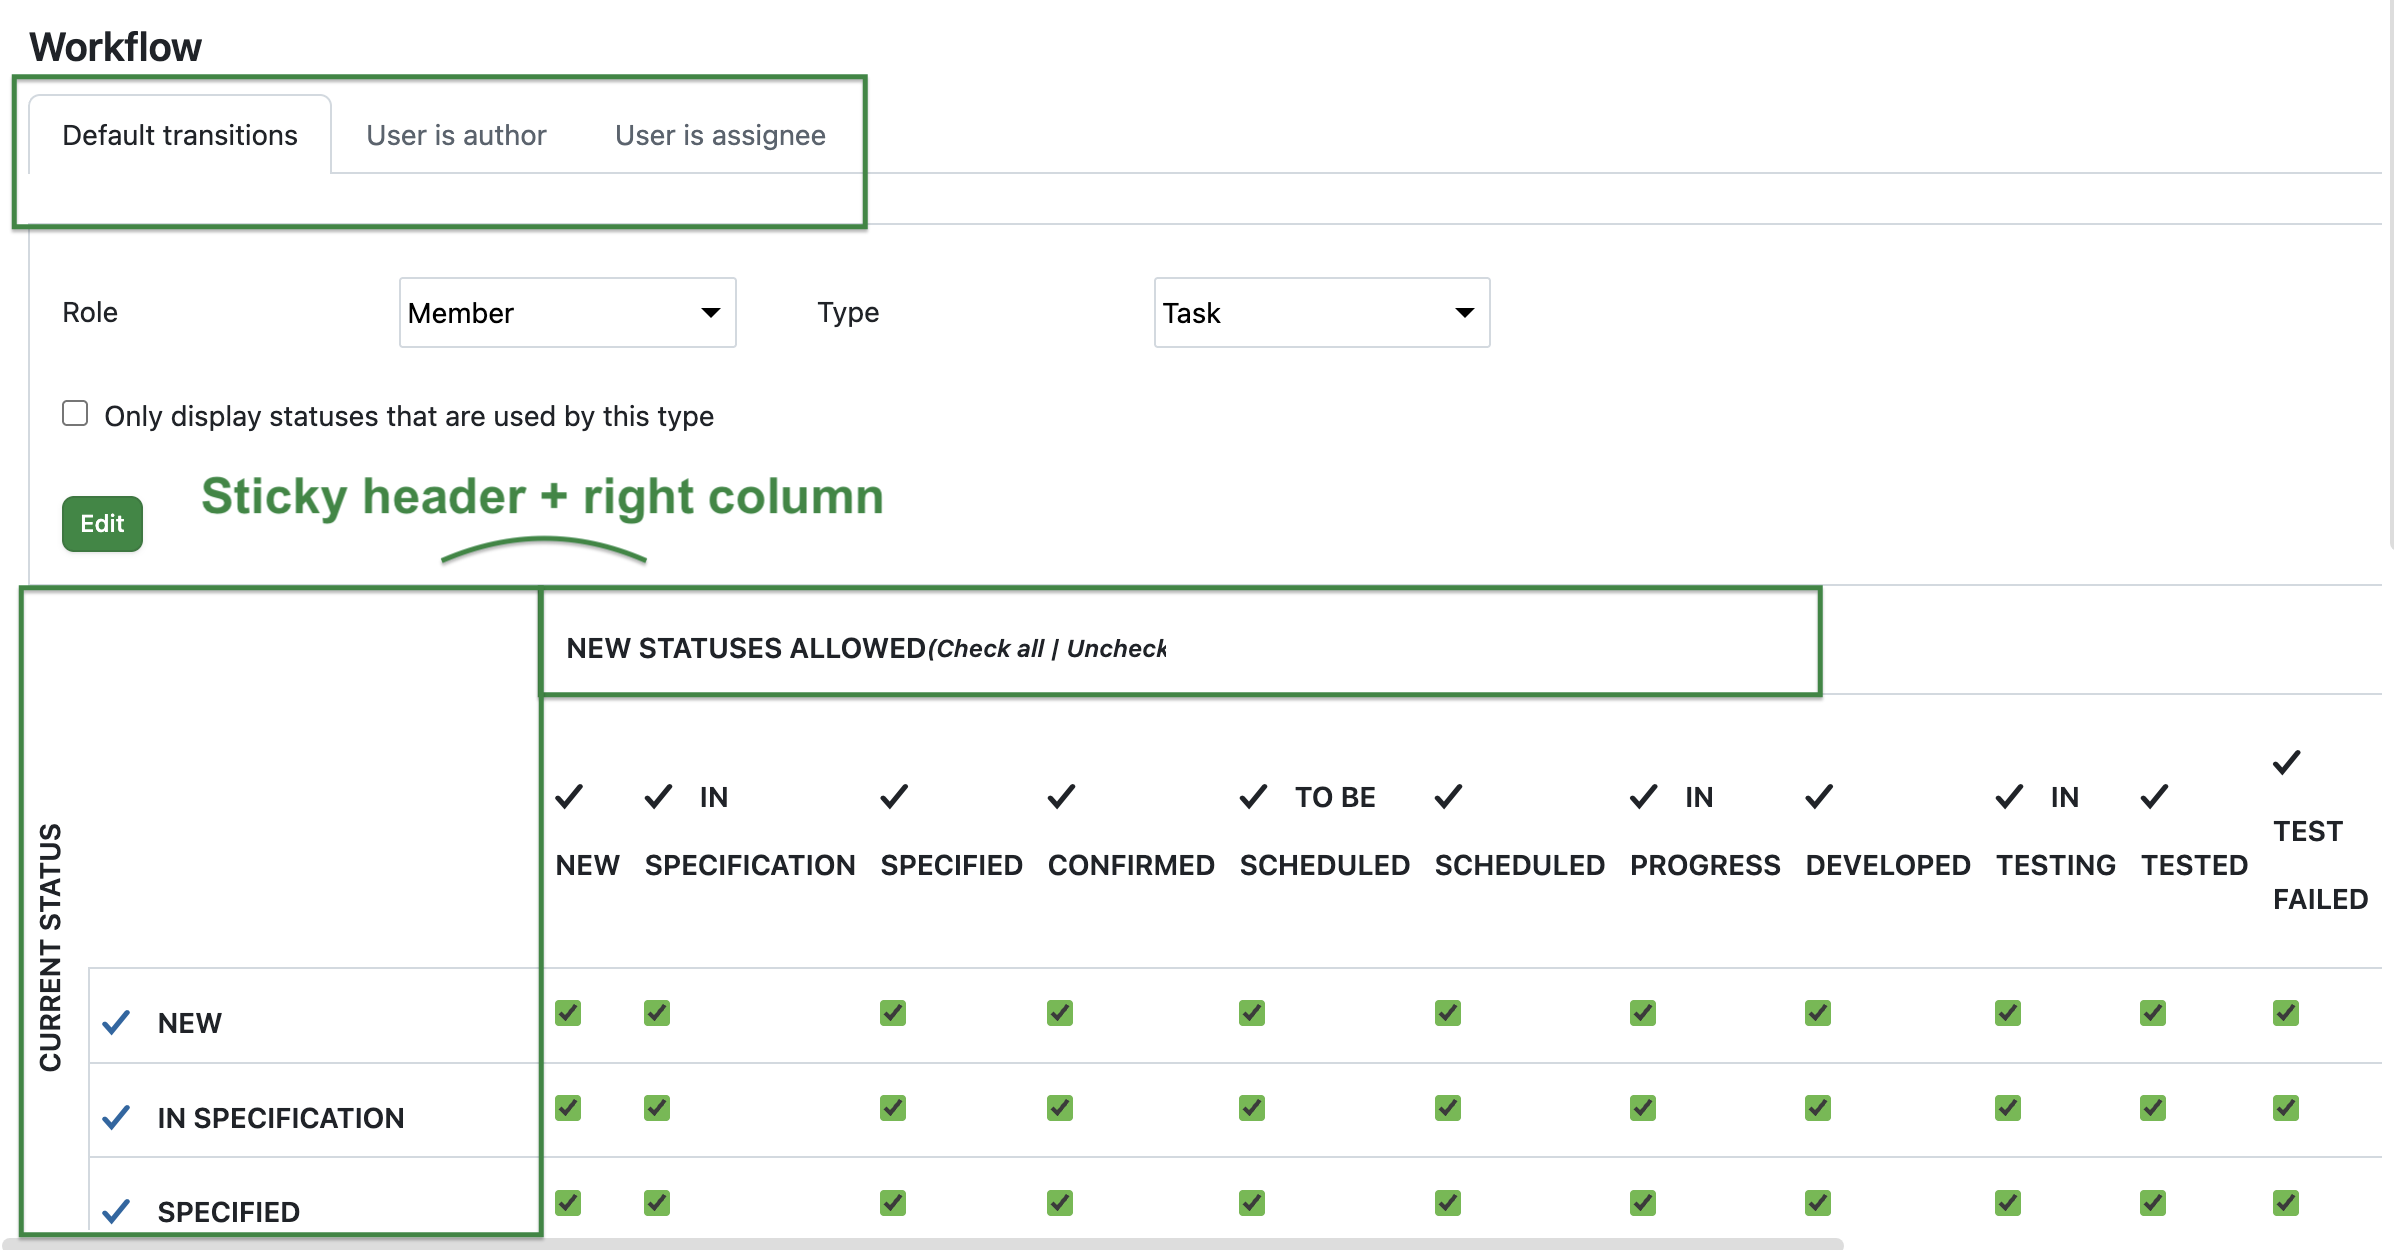Open the Role dropdown showing Member
The height and width of the screenshot is (1250, 2394).
567,312
